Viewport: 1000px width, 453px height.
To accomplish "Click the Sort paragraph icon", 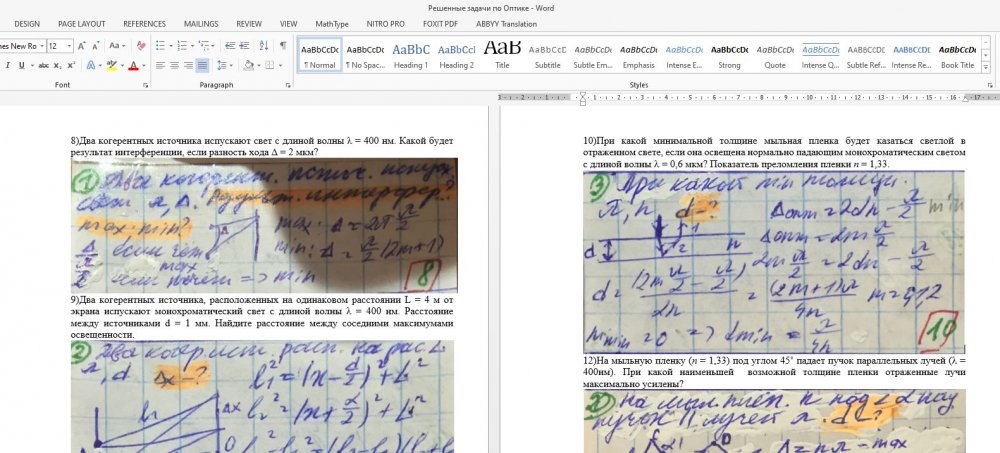I will (262, 46).
